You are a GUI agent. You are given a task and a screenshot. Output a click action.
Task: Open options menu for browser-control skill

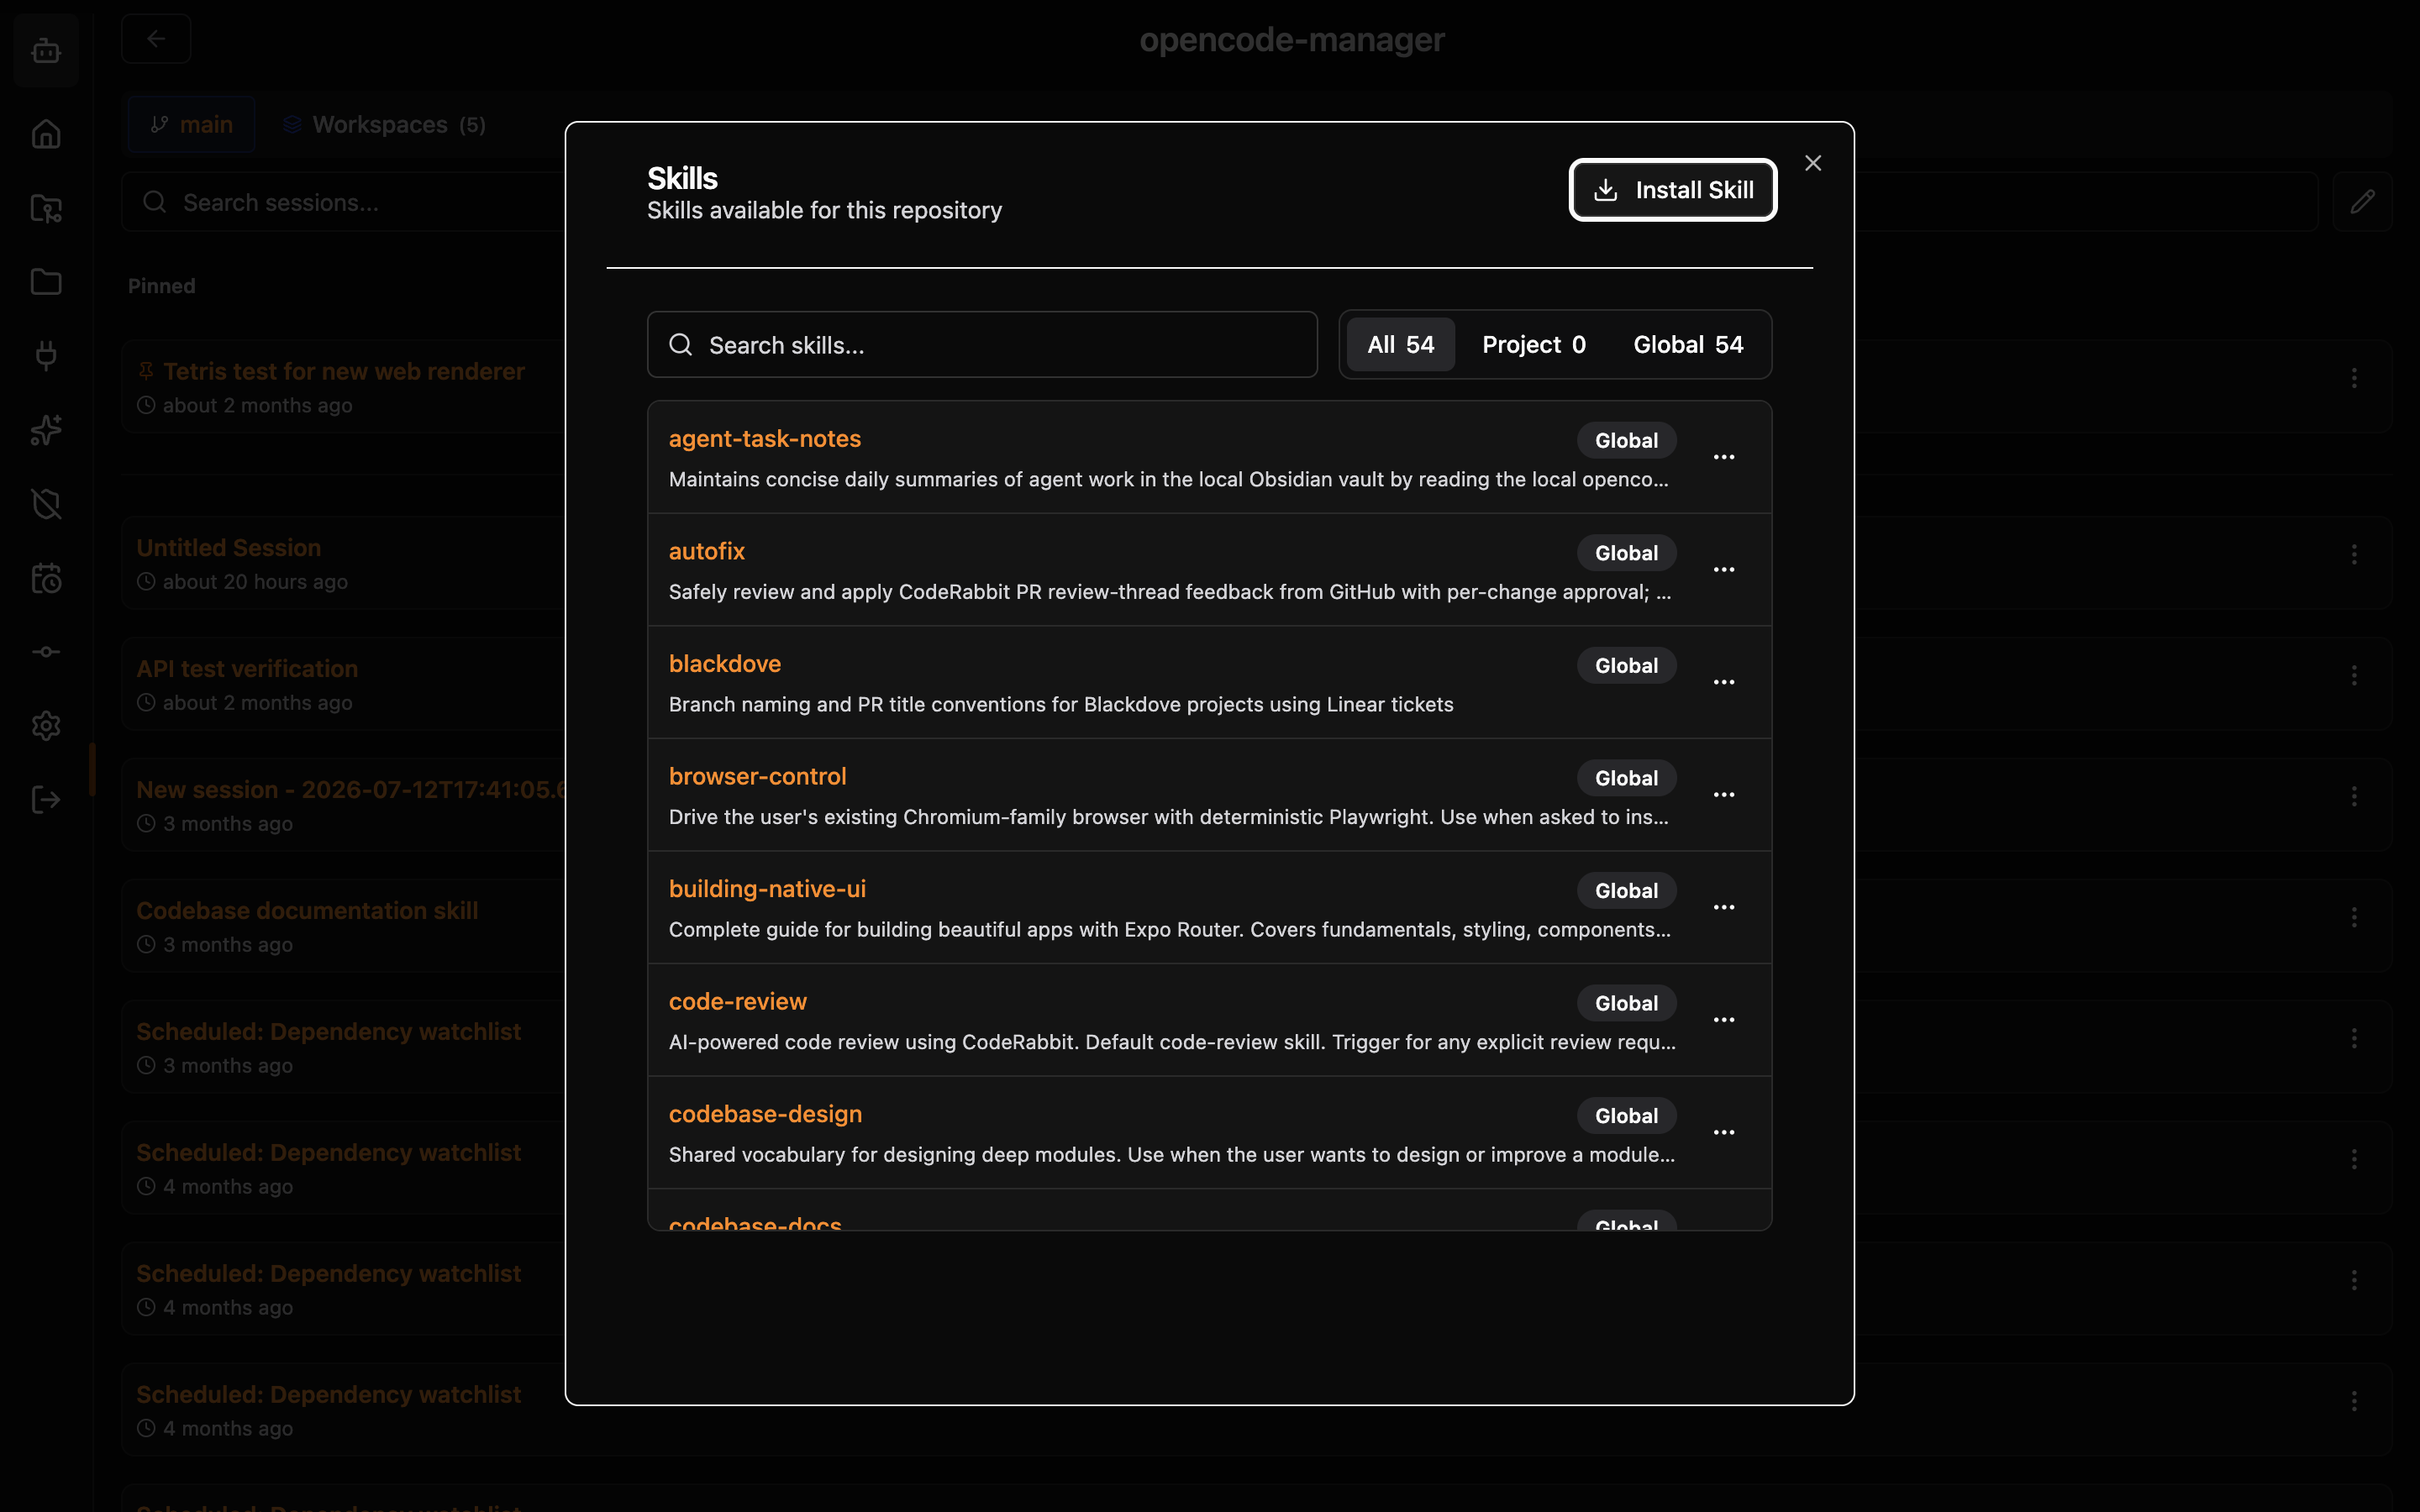point(1724,795)
